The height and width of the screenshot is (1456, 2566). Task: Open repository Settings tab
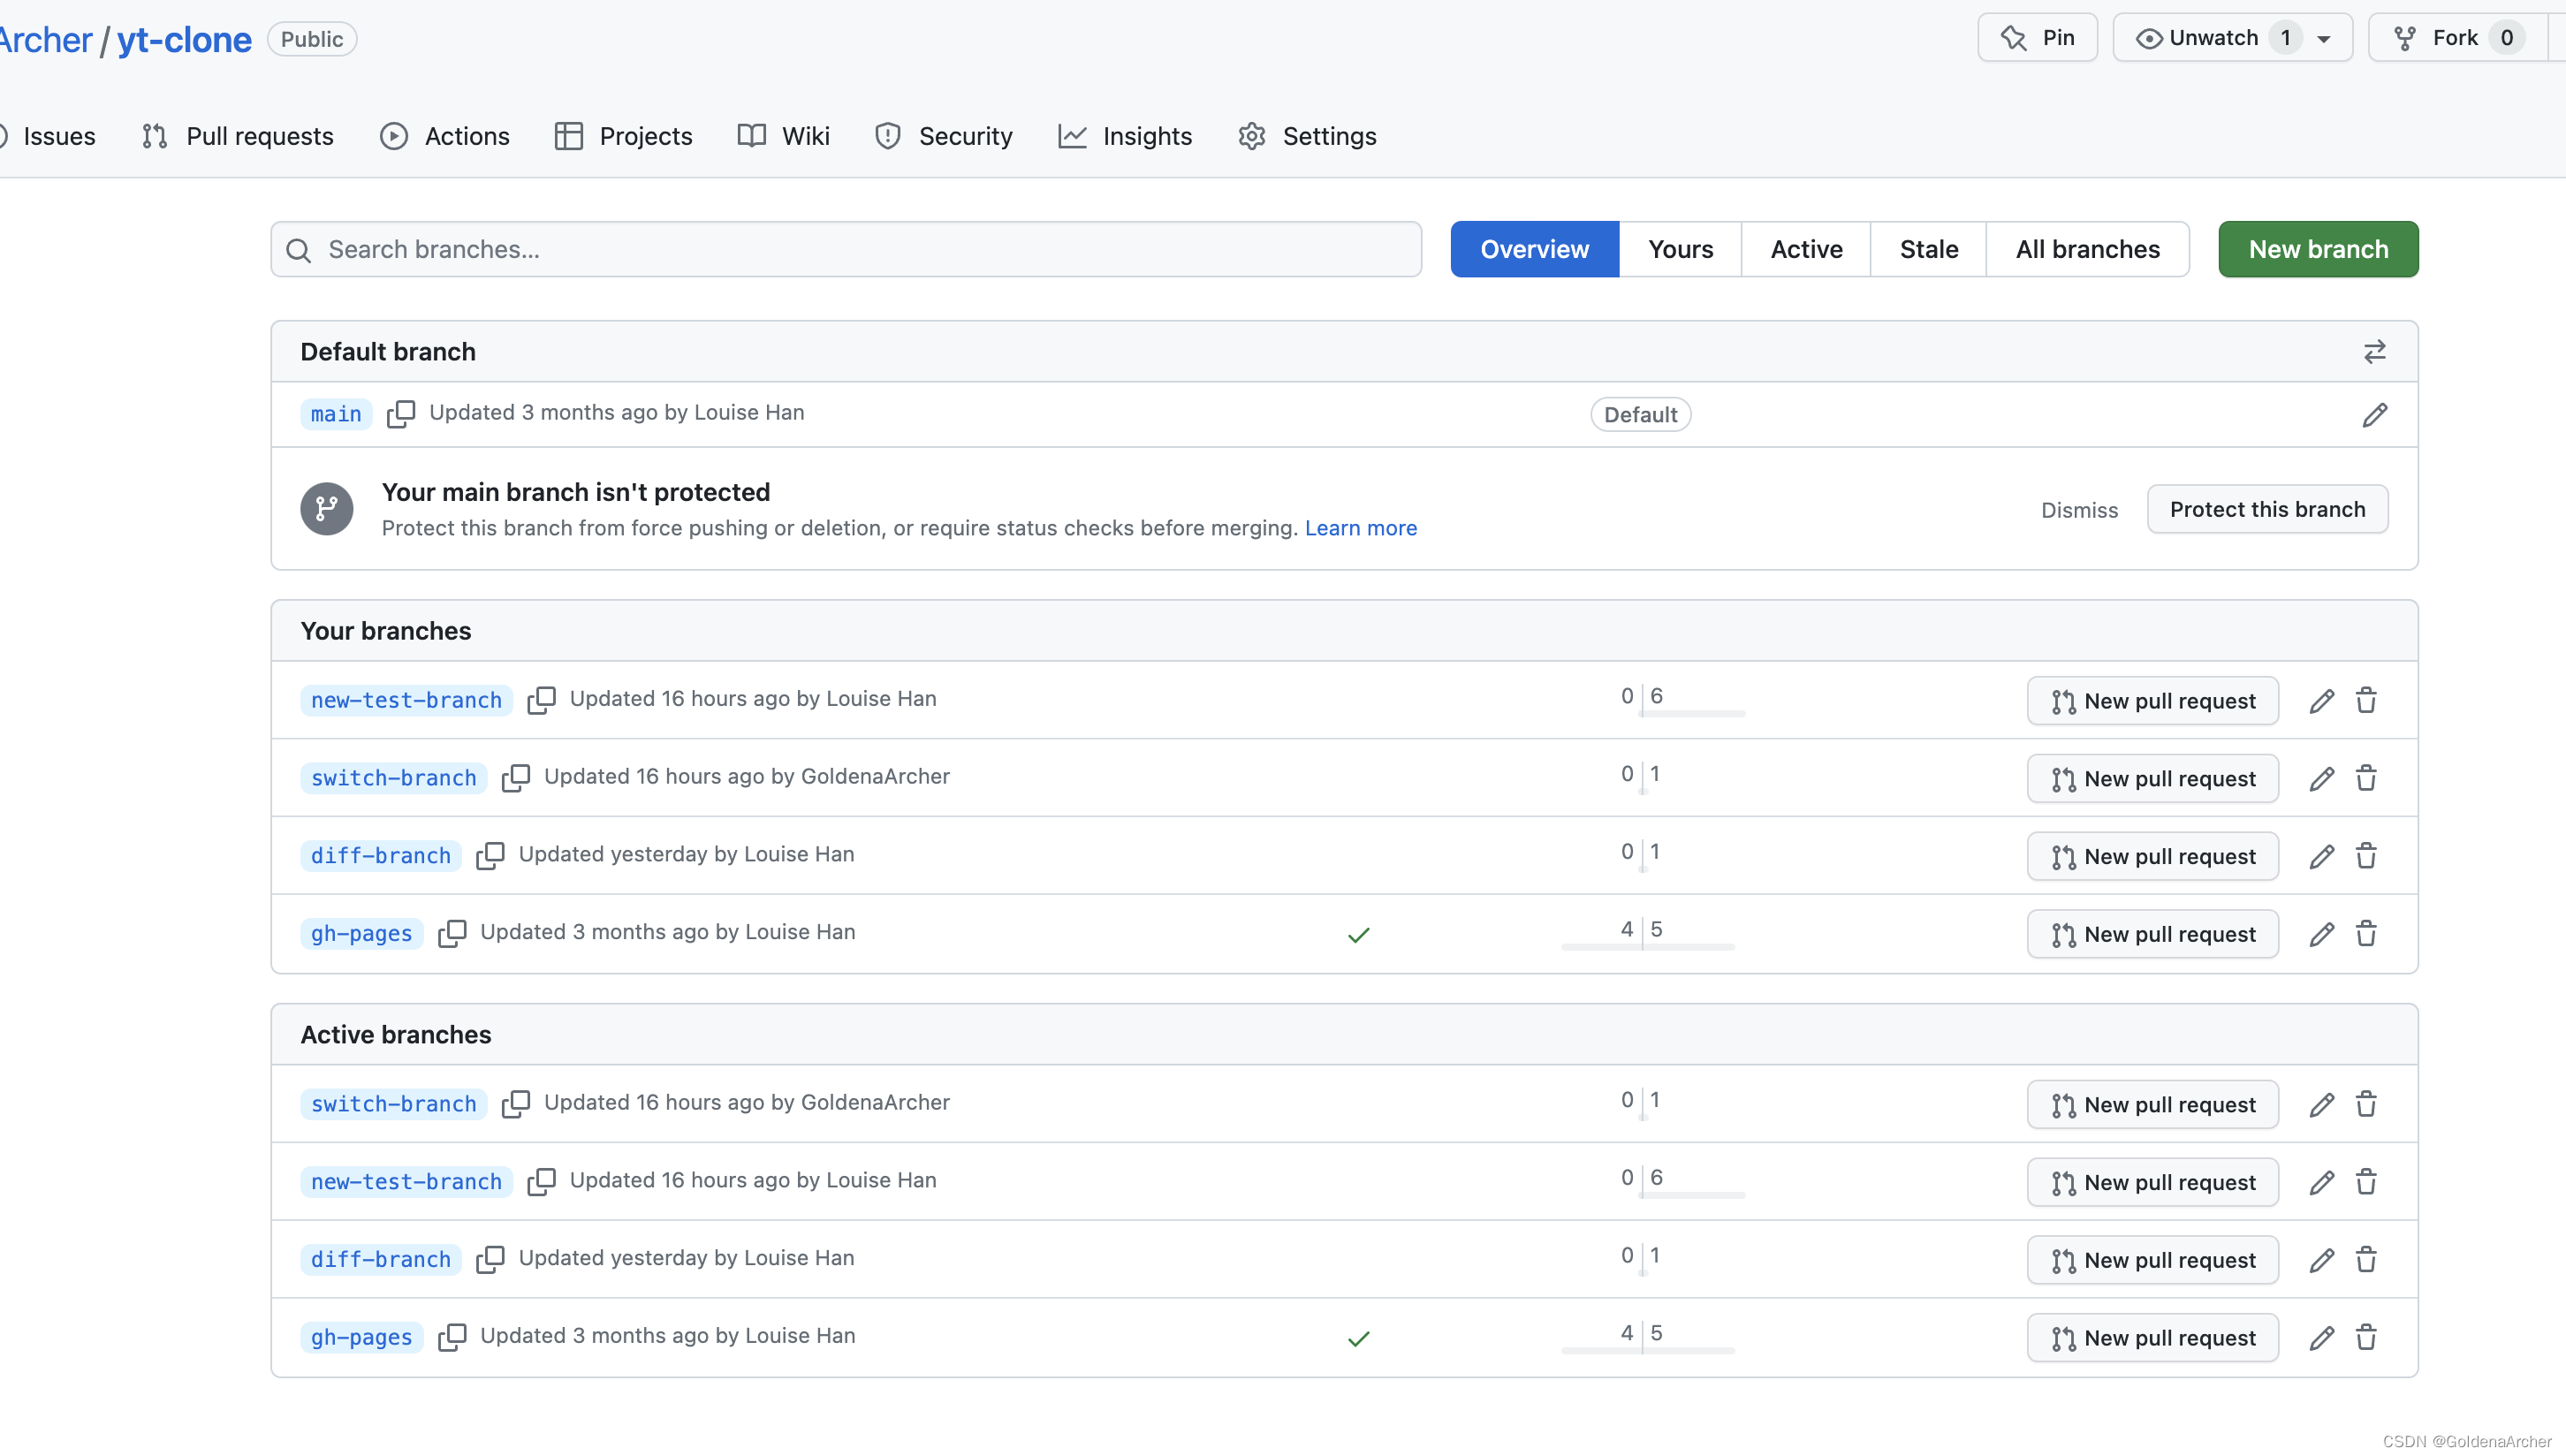pos(1307,136)
